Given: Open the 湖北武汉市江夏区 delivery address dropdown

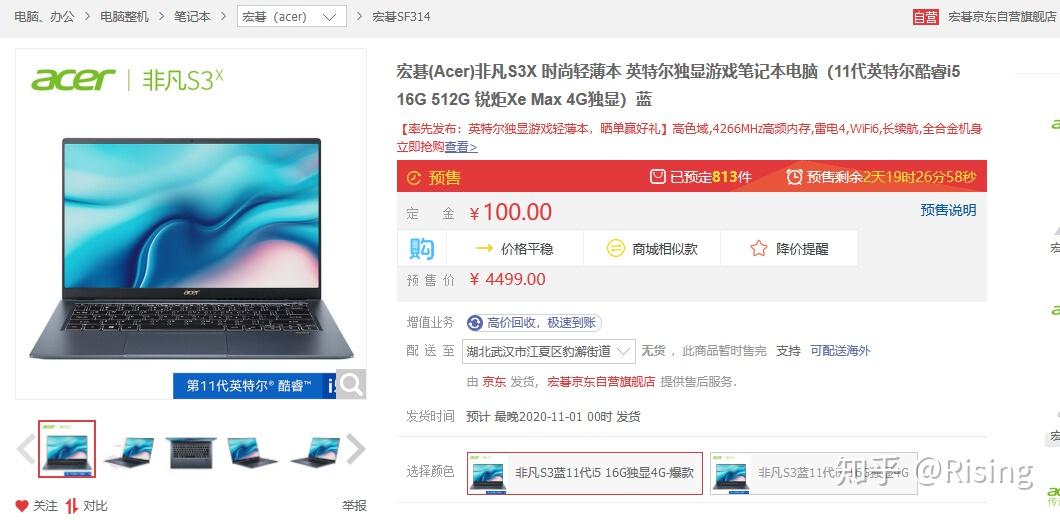Looking at the screenshot, I should 548,351.
